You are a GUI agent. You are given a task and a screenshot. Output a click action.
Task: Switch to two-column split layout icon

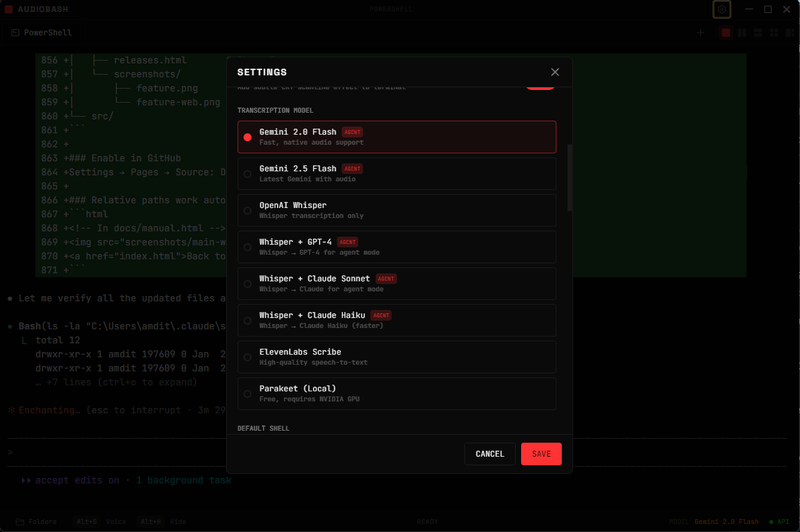point(742,33)
